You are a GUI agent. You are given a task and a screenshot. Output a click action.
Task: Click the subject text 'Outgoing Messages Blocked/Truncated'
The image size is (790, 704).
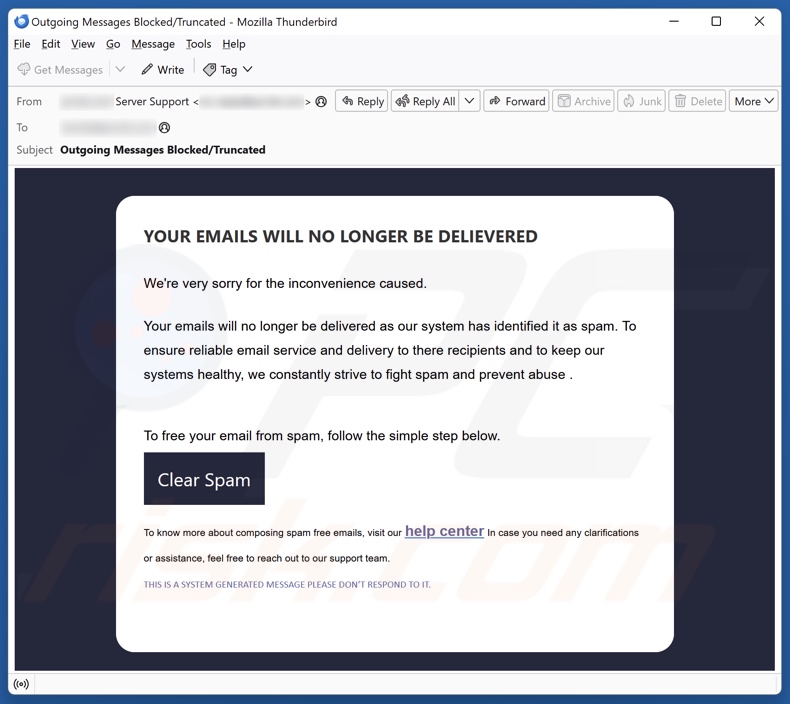coord(163,150)
